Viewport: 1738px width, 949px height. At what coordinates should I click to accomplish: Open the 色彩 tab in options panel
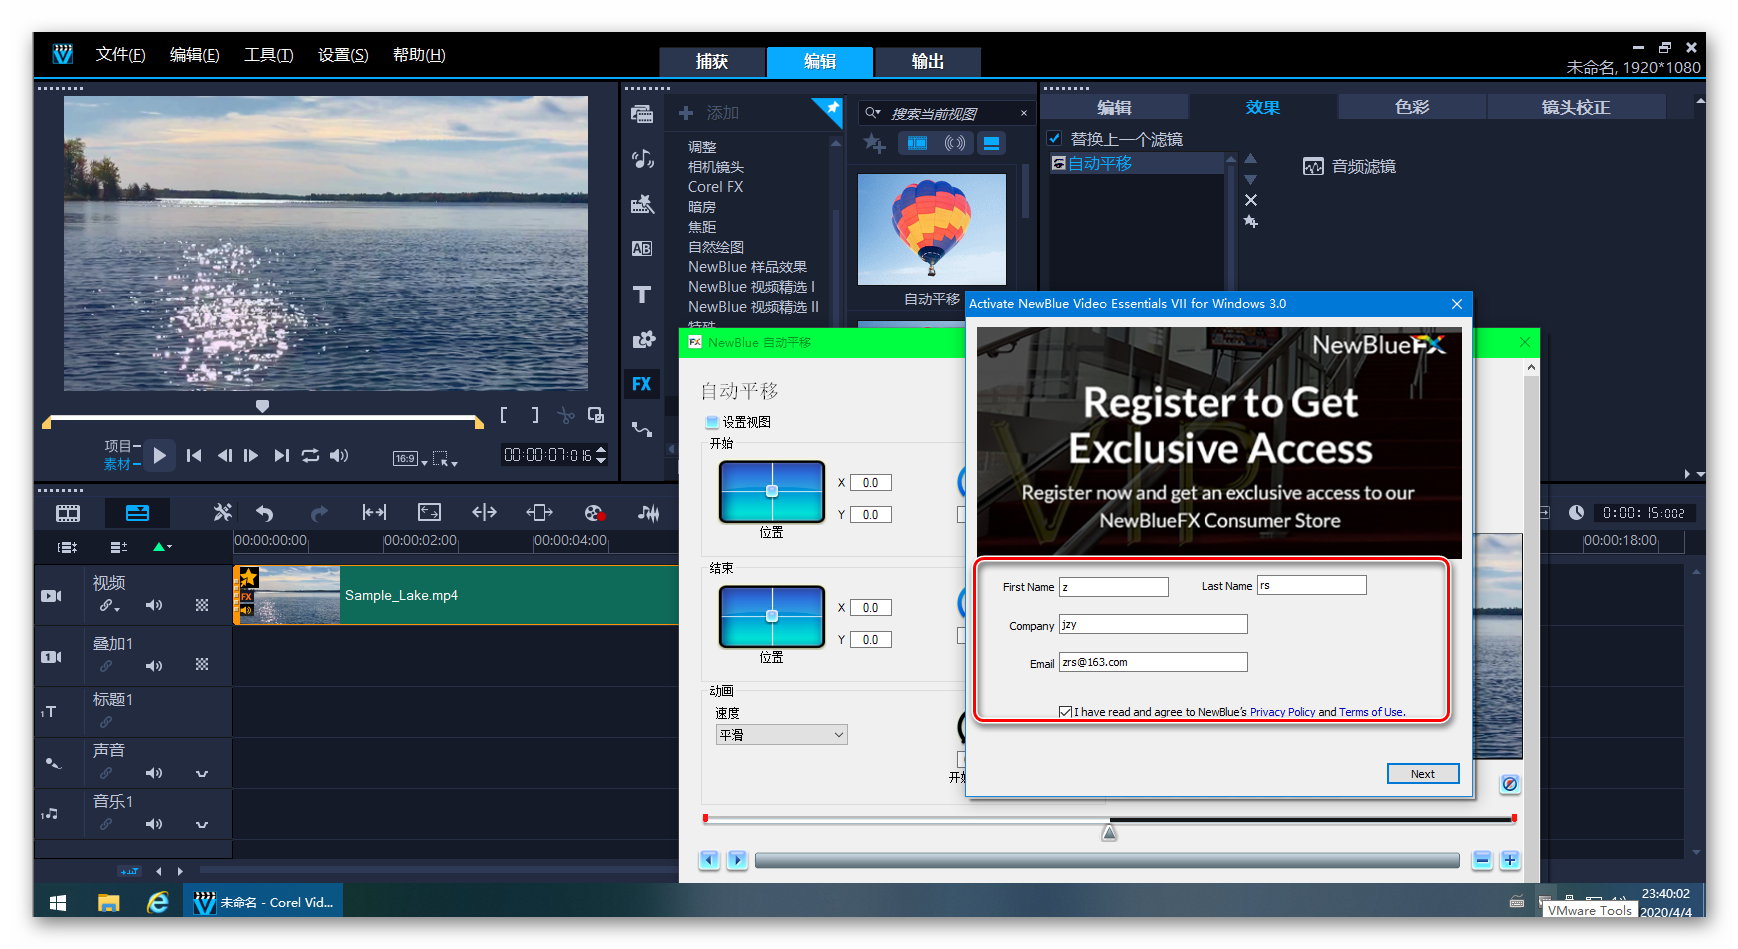pos(1411,107)
